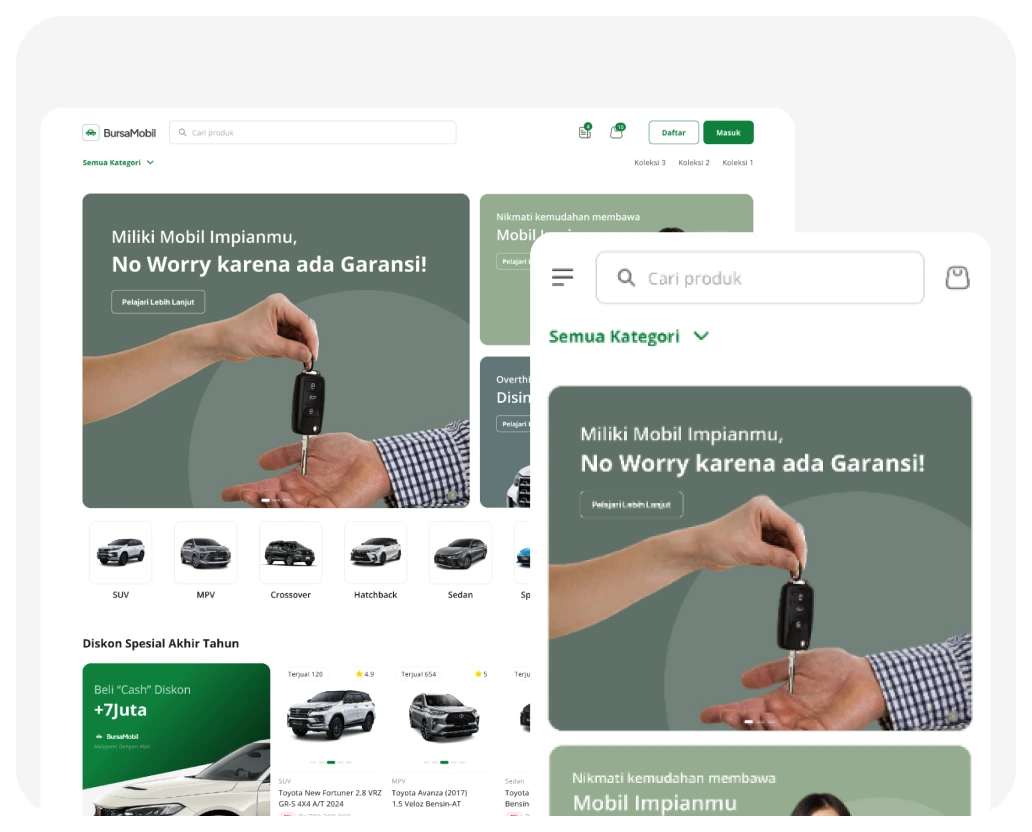
Task: Open the mobile hamburger menu
Action: pyautogui.click(x=563, y=277)
